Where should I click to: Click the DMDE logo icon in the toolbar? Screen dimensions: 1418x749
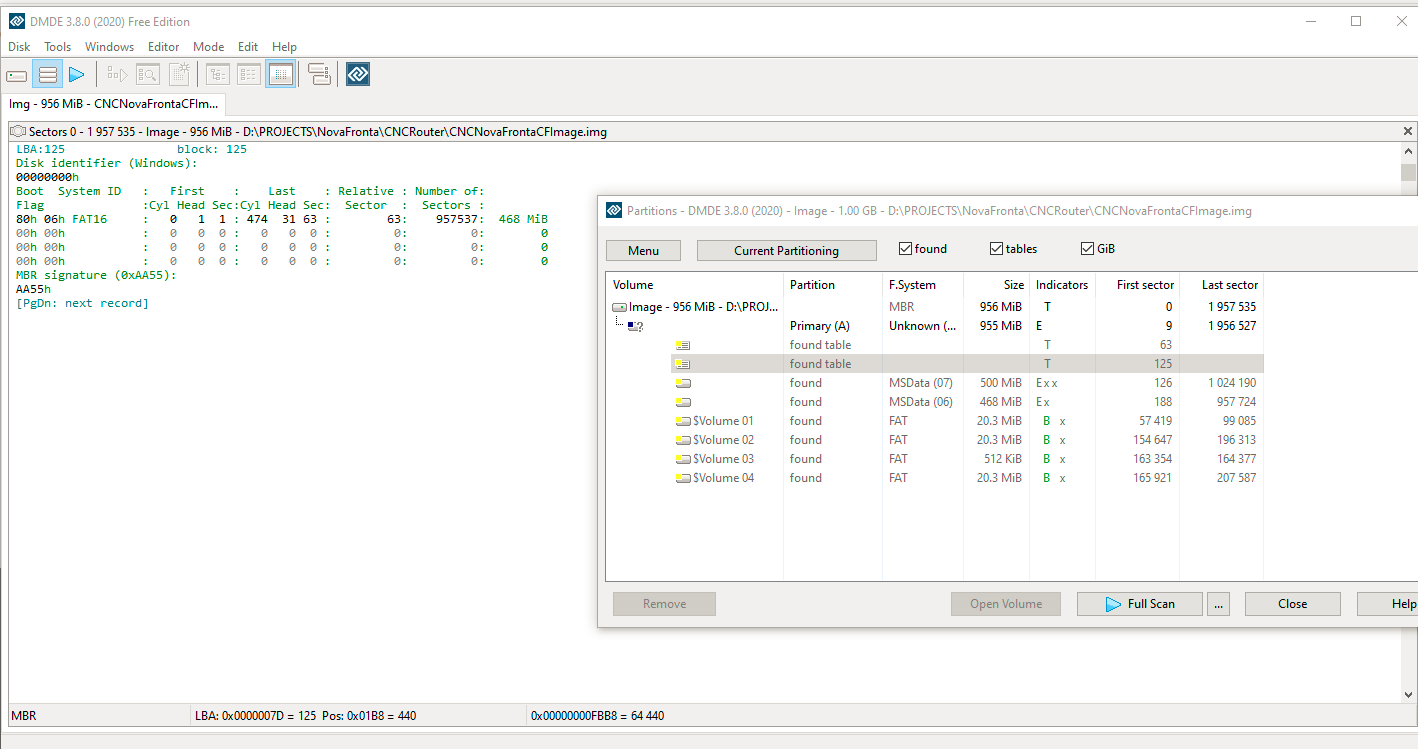358,74
